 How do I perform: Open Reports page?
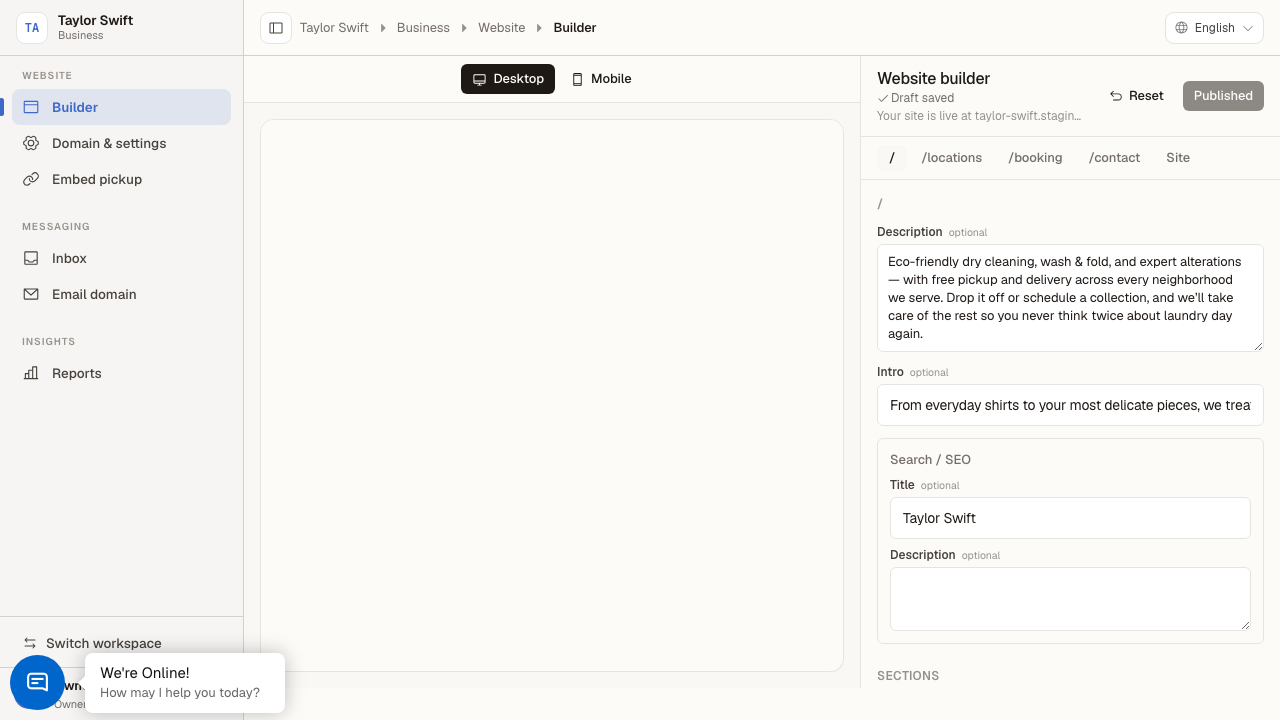[121, 373]
